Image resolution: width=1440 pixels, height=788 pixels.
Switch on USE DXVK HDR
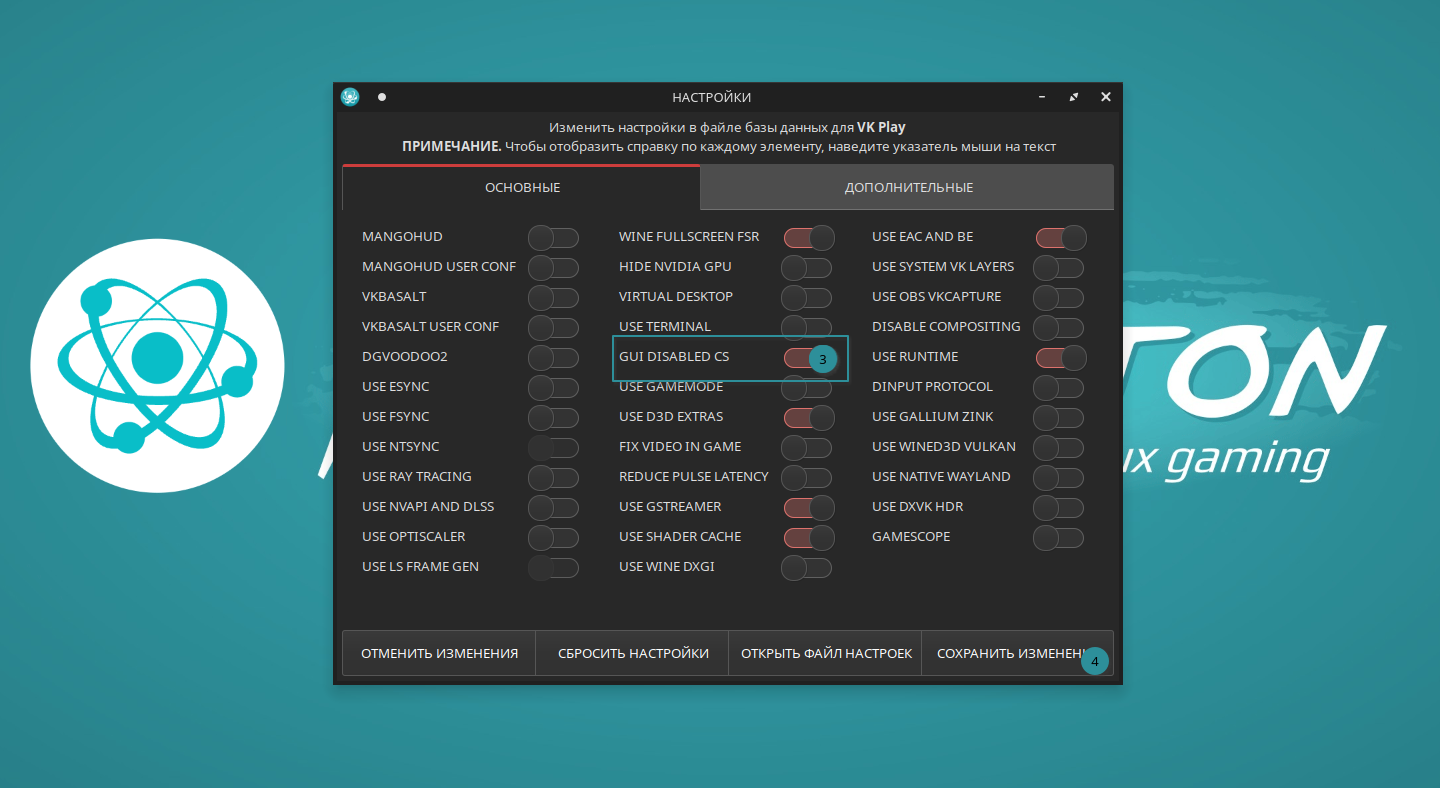pyautogui.click(x=1058, y=508)
